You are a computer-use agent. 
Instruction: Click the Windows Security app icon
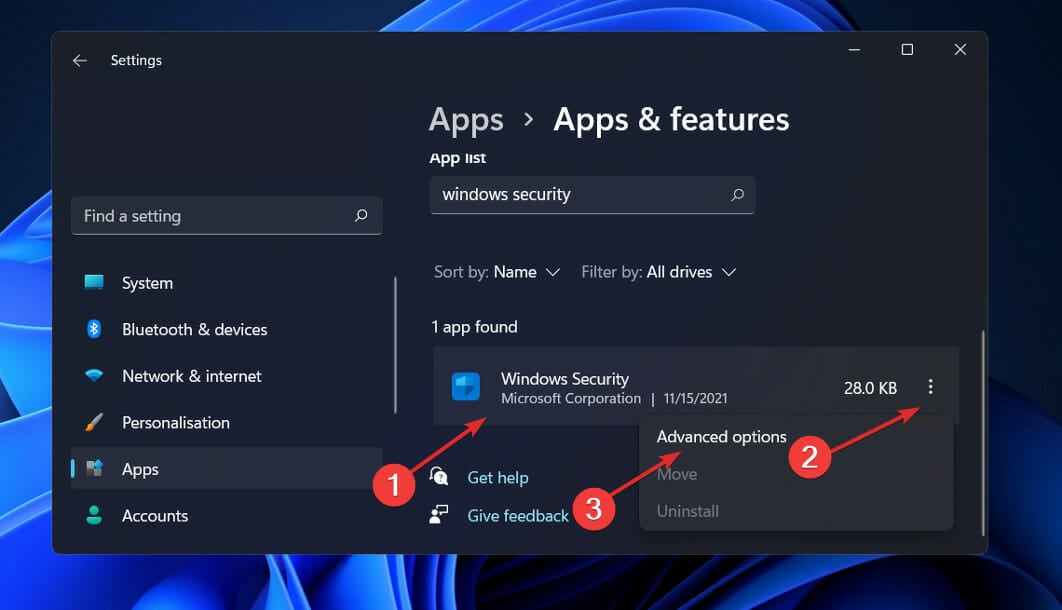tap(466, 388)
